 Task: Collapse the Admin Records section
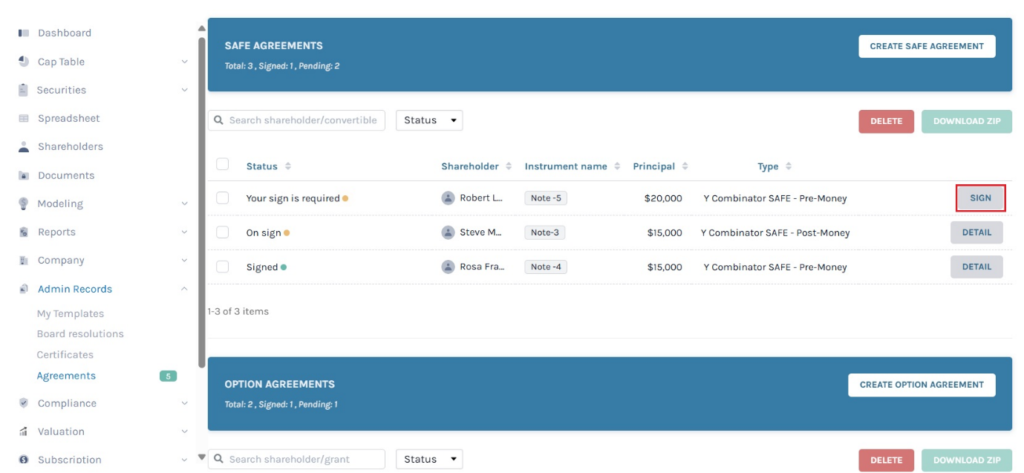pos(184,289)
